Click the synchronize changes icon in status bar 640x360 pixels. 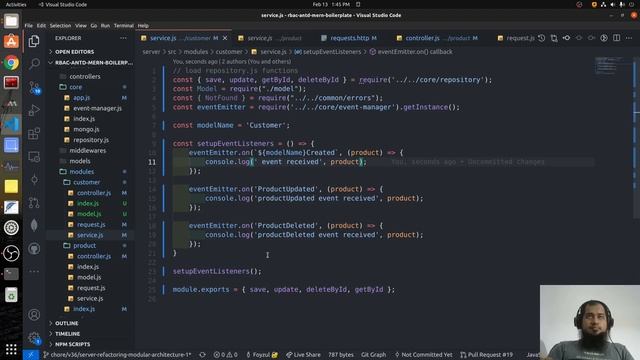point(202,355)
